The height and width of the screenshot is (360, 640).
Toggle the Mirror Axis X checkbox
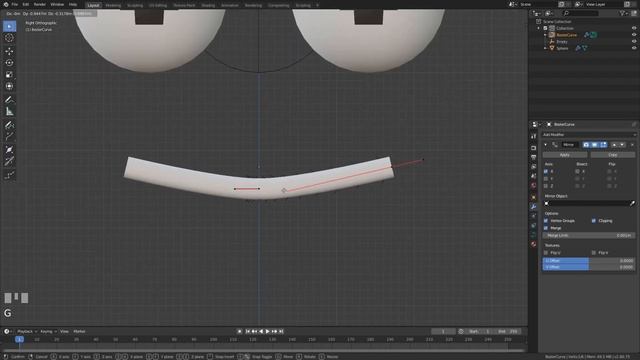point(546,171)
